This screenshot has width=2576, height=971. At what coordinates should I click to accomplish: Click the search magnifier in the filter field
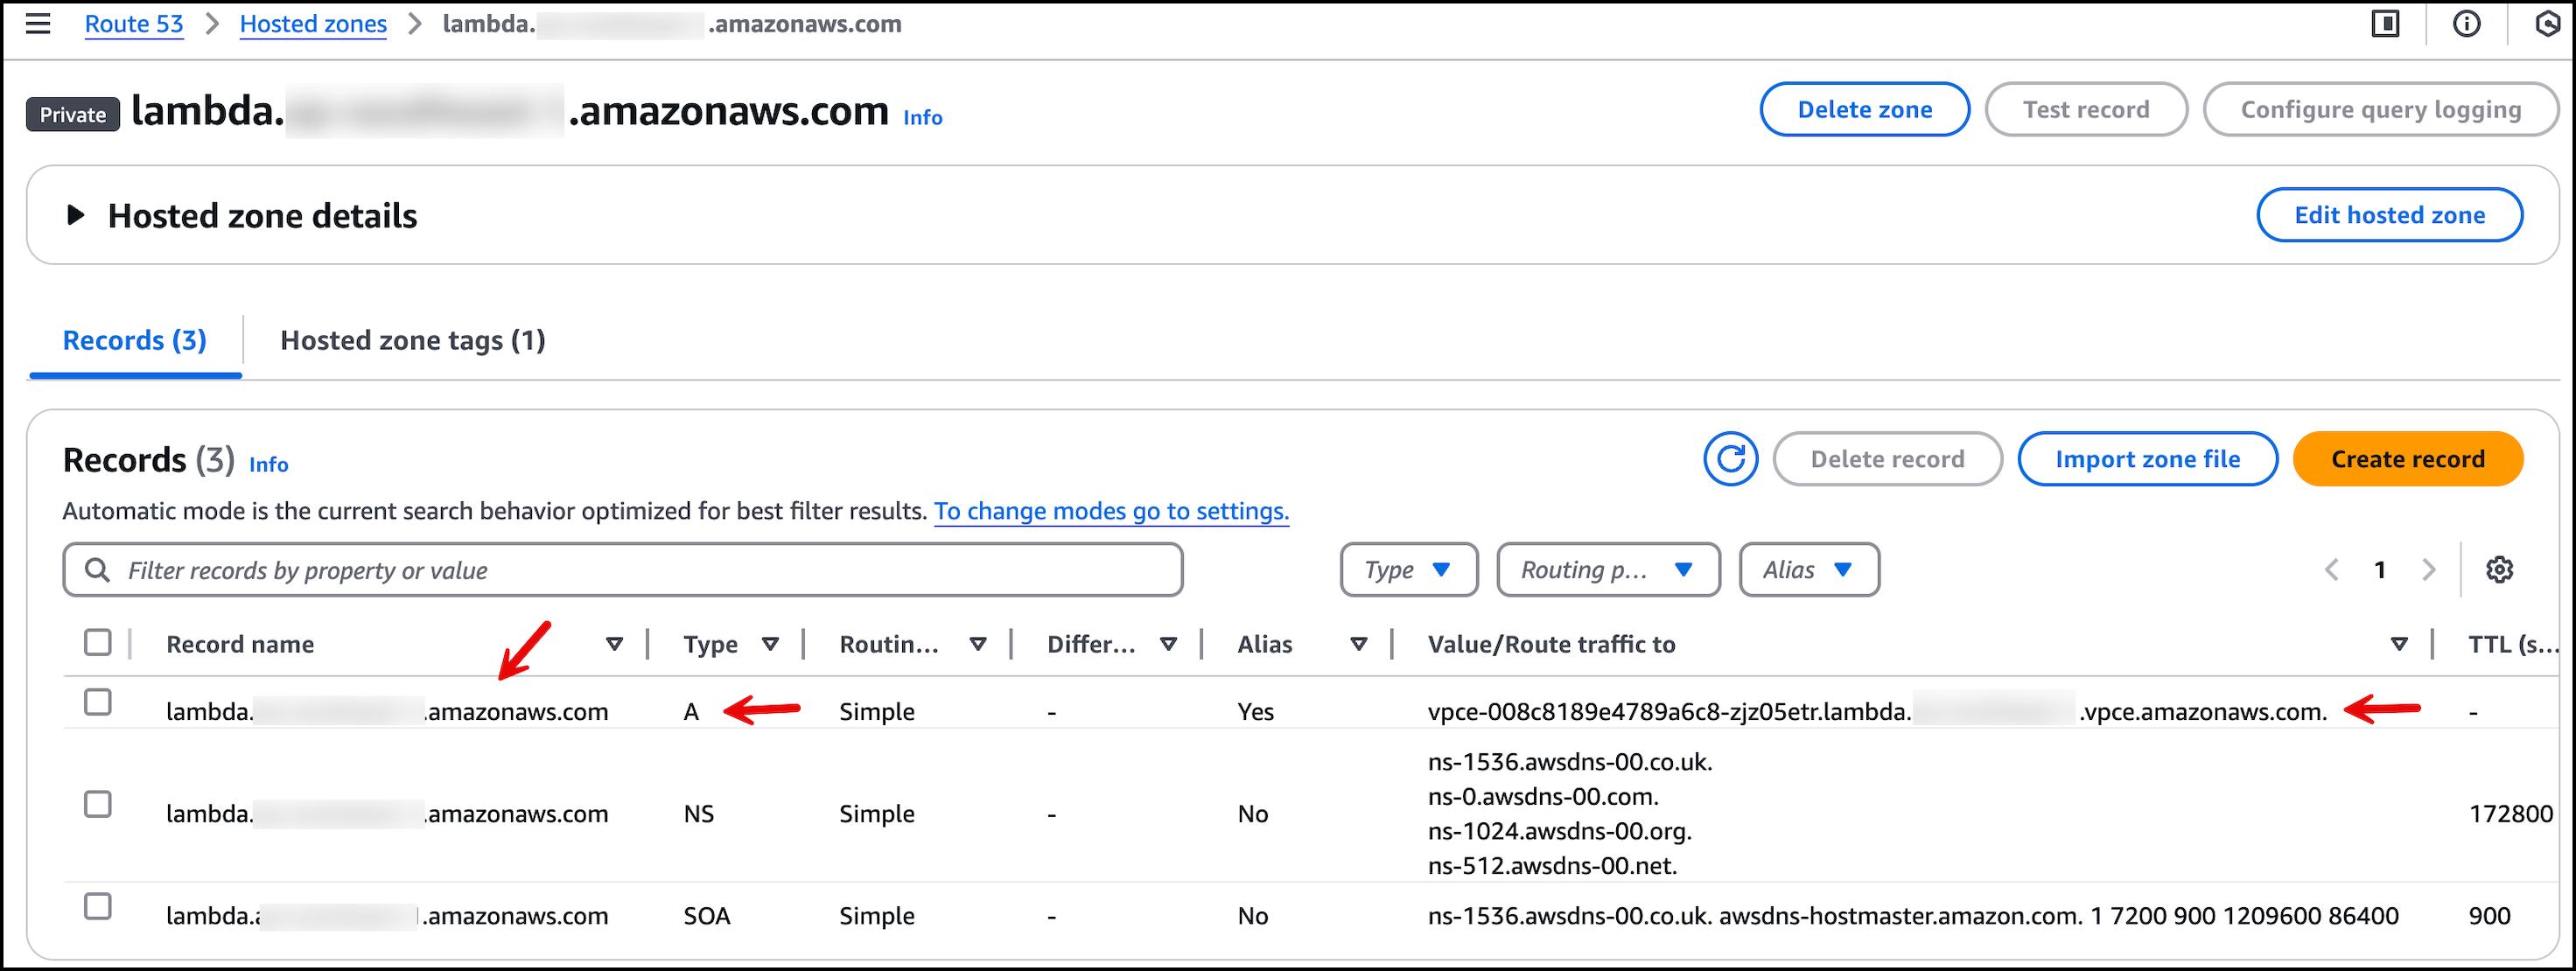click(x=97, y=569)
